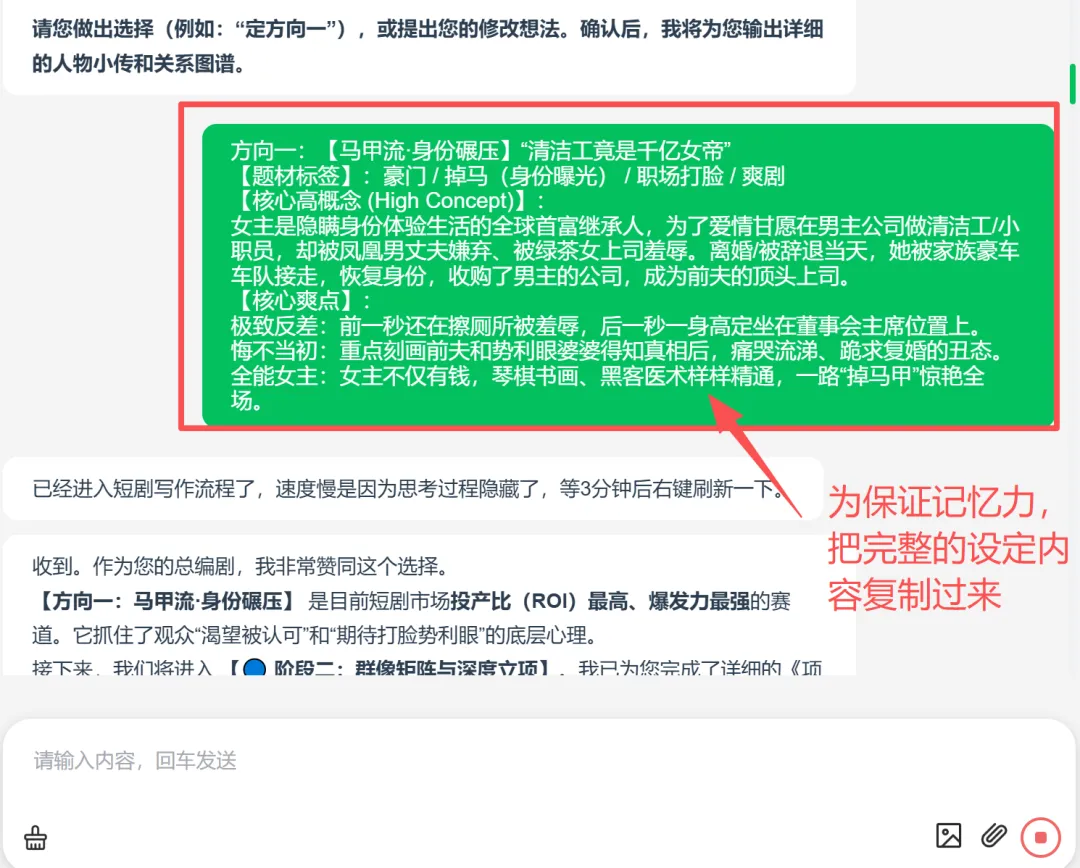1080x868 pixels.
Task: Click the green scrollbar thumb on the right
Action: coord(1072,84)
